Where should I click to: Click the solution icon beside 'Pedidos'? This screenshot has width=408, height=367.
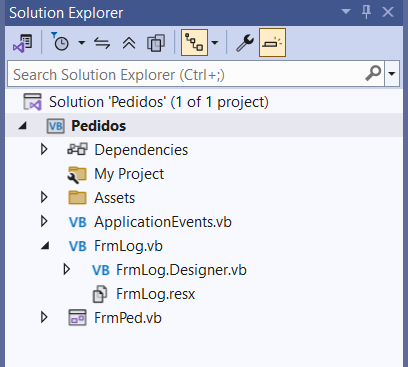[x=32, y=102]
